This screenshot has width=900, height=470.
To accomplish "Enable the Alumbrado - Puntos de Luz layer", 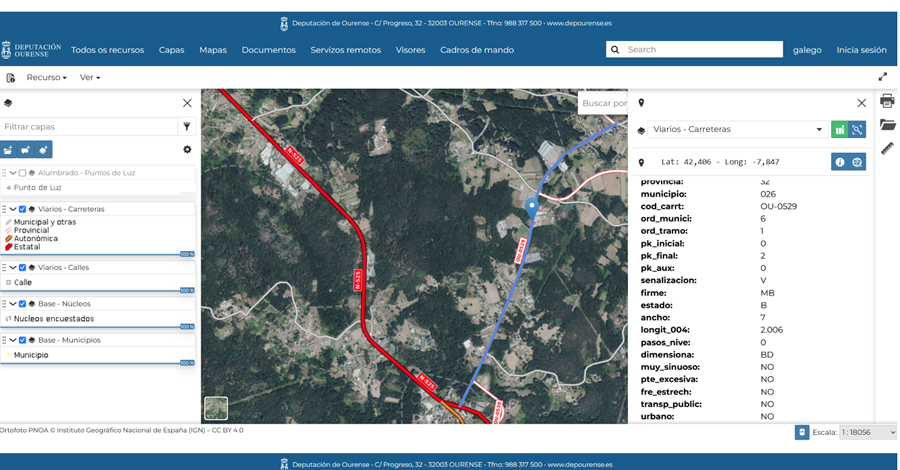I will click(x=23, y=173).
